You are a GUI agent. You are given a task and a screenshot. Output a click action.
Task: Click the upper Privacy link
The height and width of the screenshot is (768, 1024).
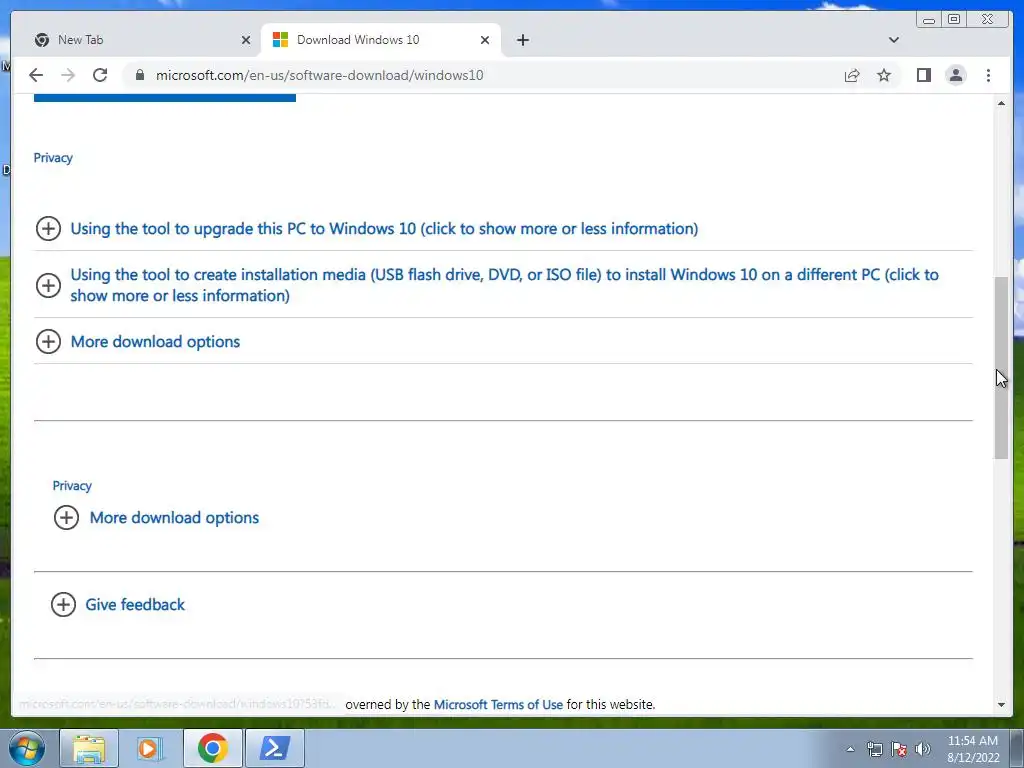tap(53, 158)
